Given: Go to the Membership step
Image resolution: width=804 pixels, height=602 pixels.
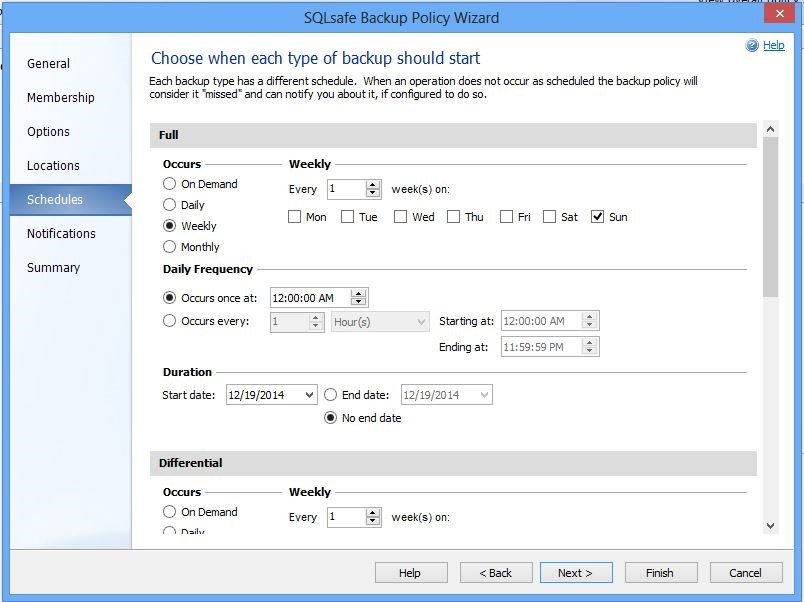Looking at the screenshot, I should click(61, 97).
